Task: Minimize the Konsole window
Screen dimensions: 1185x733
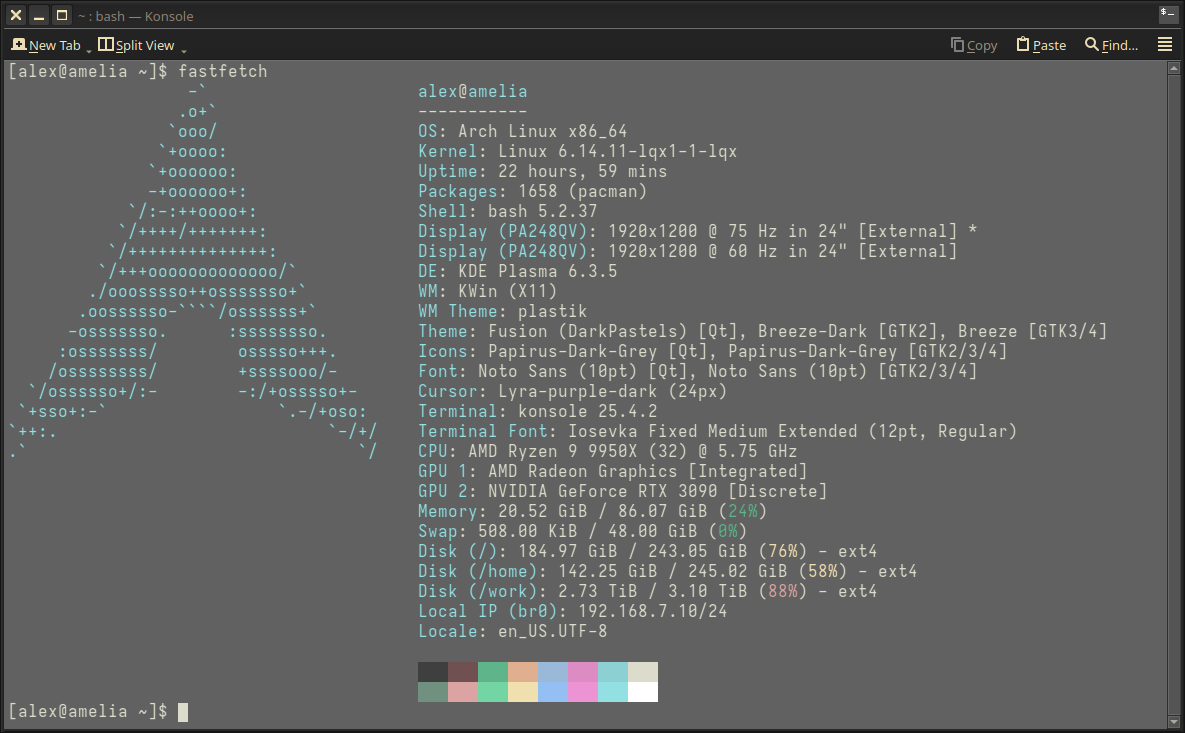Action: pos(39,15)
